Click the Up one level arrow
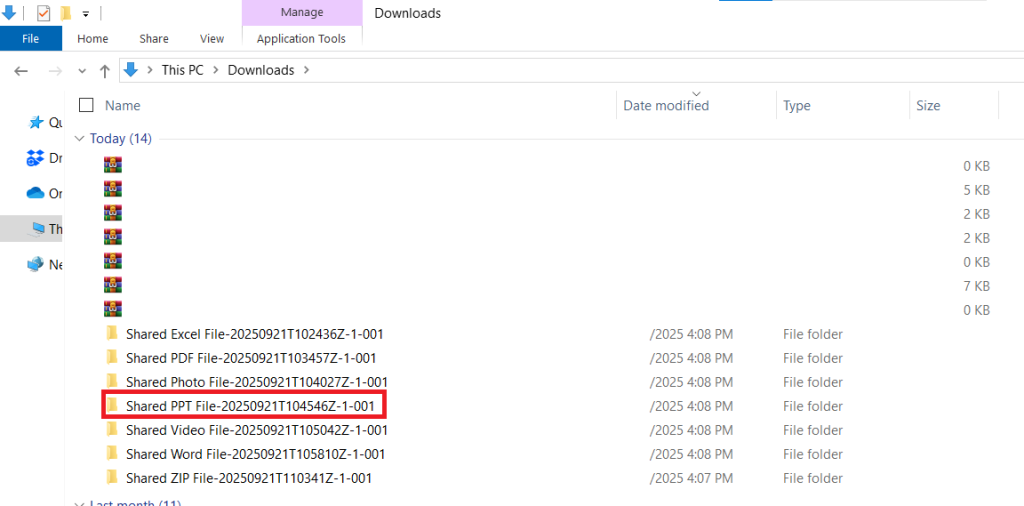The height and width of the screenshot is (506, 1024). [x=105, y=71]
